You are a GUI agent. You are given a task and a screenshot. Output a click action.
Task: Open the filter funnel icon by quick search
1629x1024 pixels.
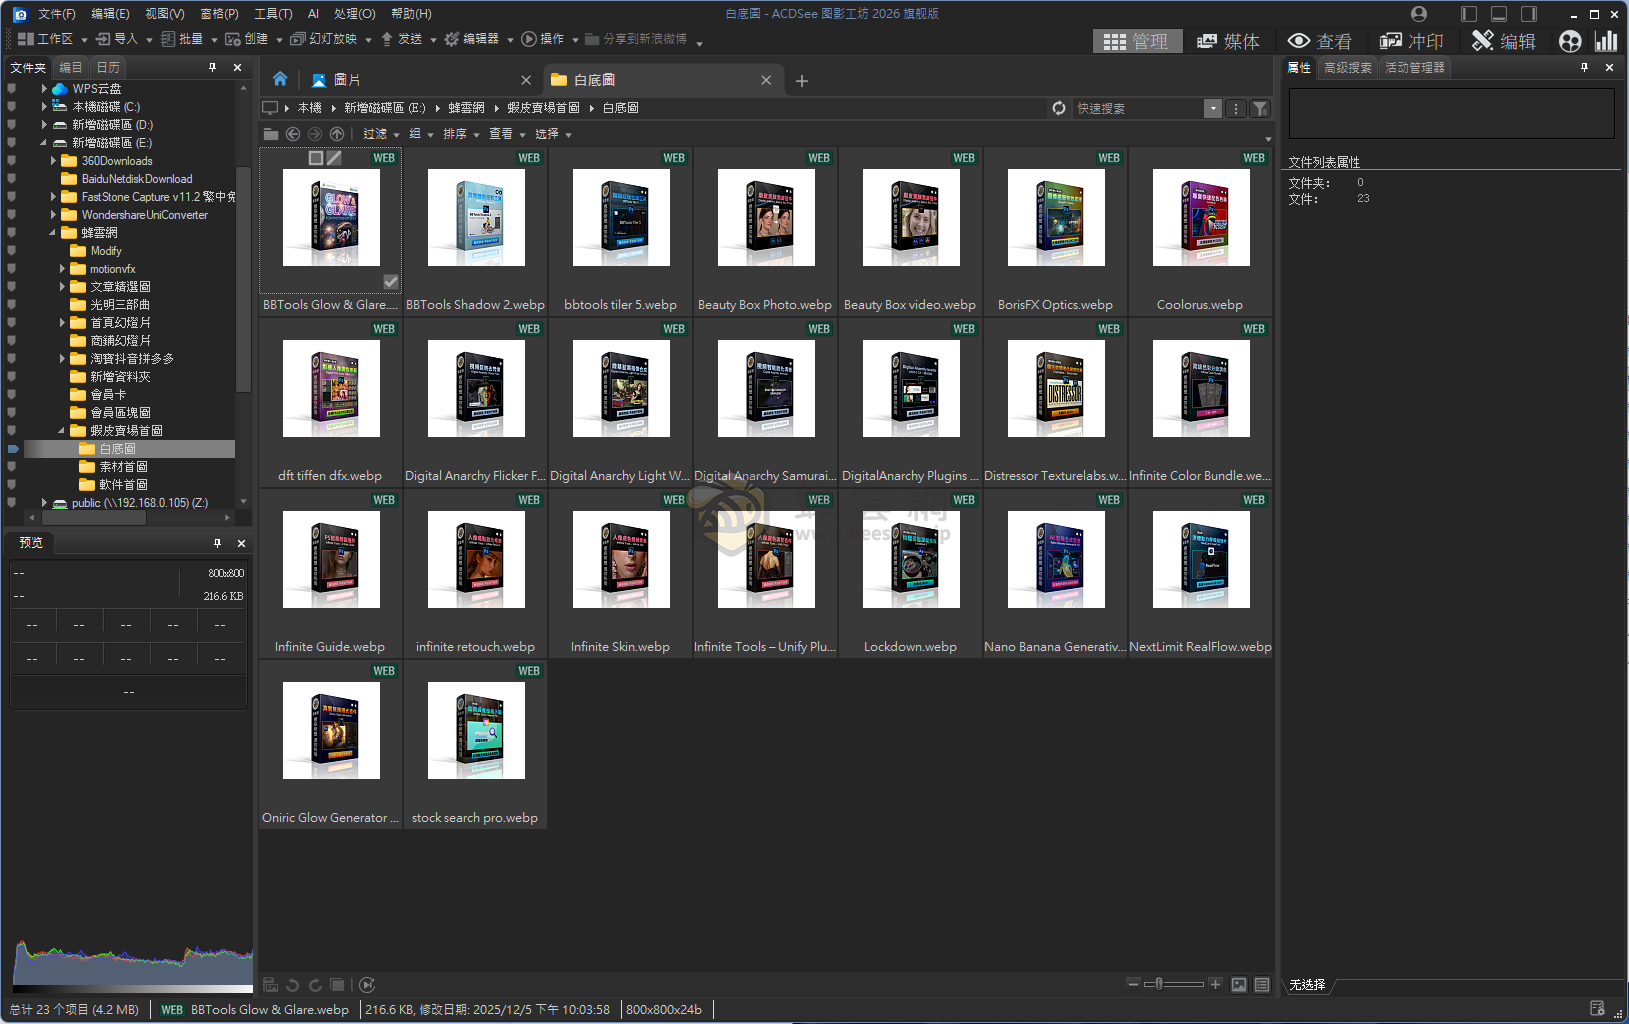pos(1260,108)
